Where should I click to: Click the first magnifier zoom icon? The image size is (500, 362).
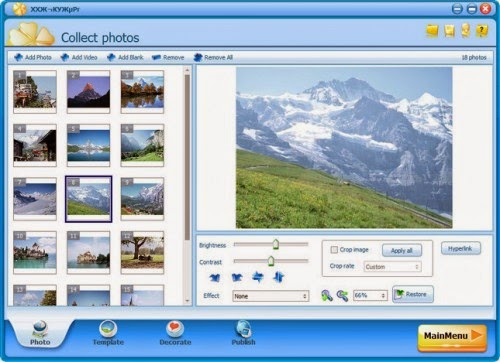(x=327, y=295)
